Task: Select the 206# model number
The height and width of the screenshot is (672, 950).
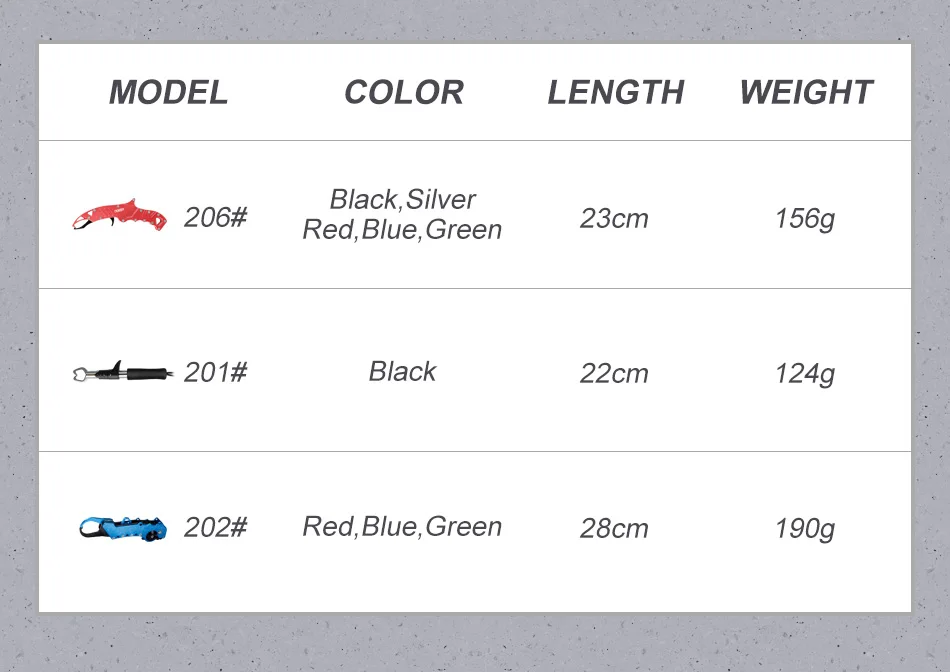Action: (x=215, y=217)
